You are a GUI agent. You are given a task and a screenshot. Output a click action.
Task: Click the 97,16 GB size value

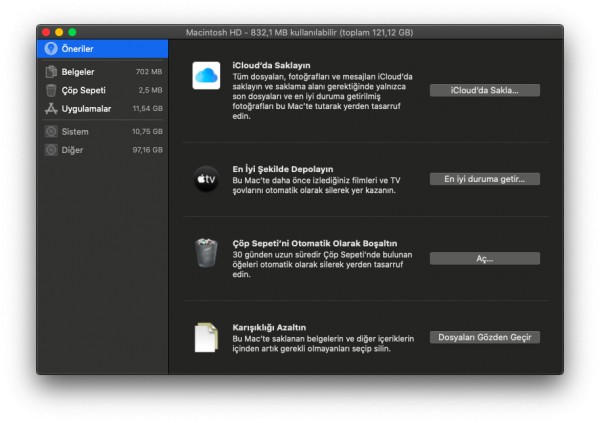click(x=148, y=150)
